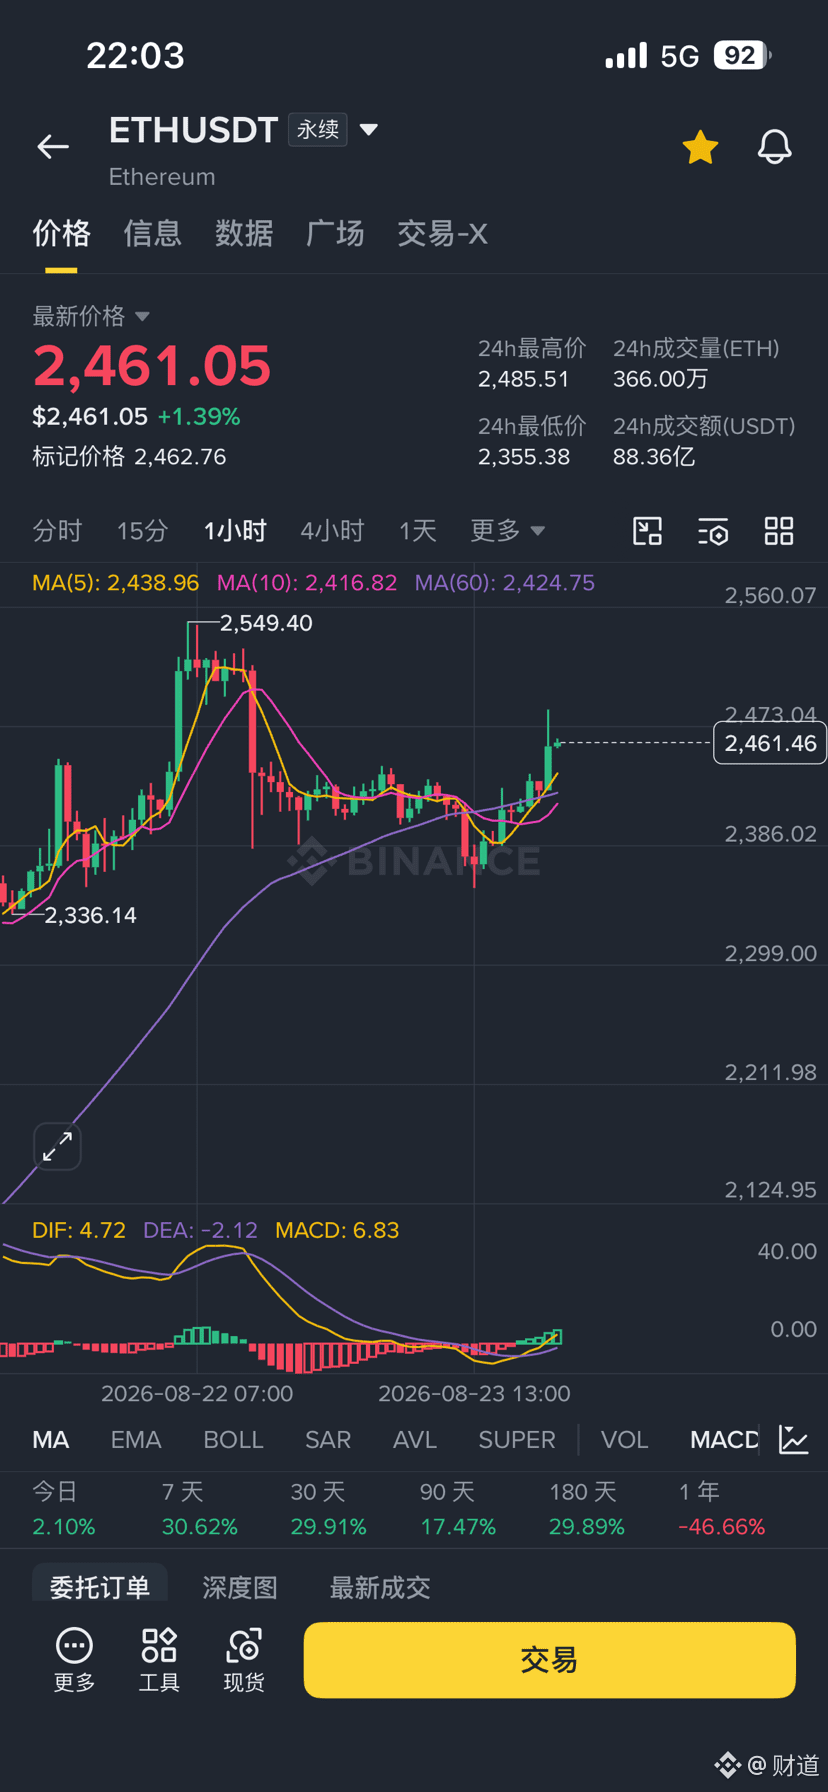Image resolution: width=828 pixels, height=1792 pixels.
Task: Tap the DIF 4.72 value
Action: pos(79,1230)
